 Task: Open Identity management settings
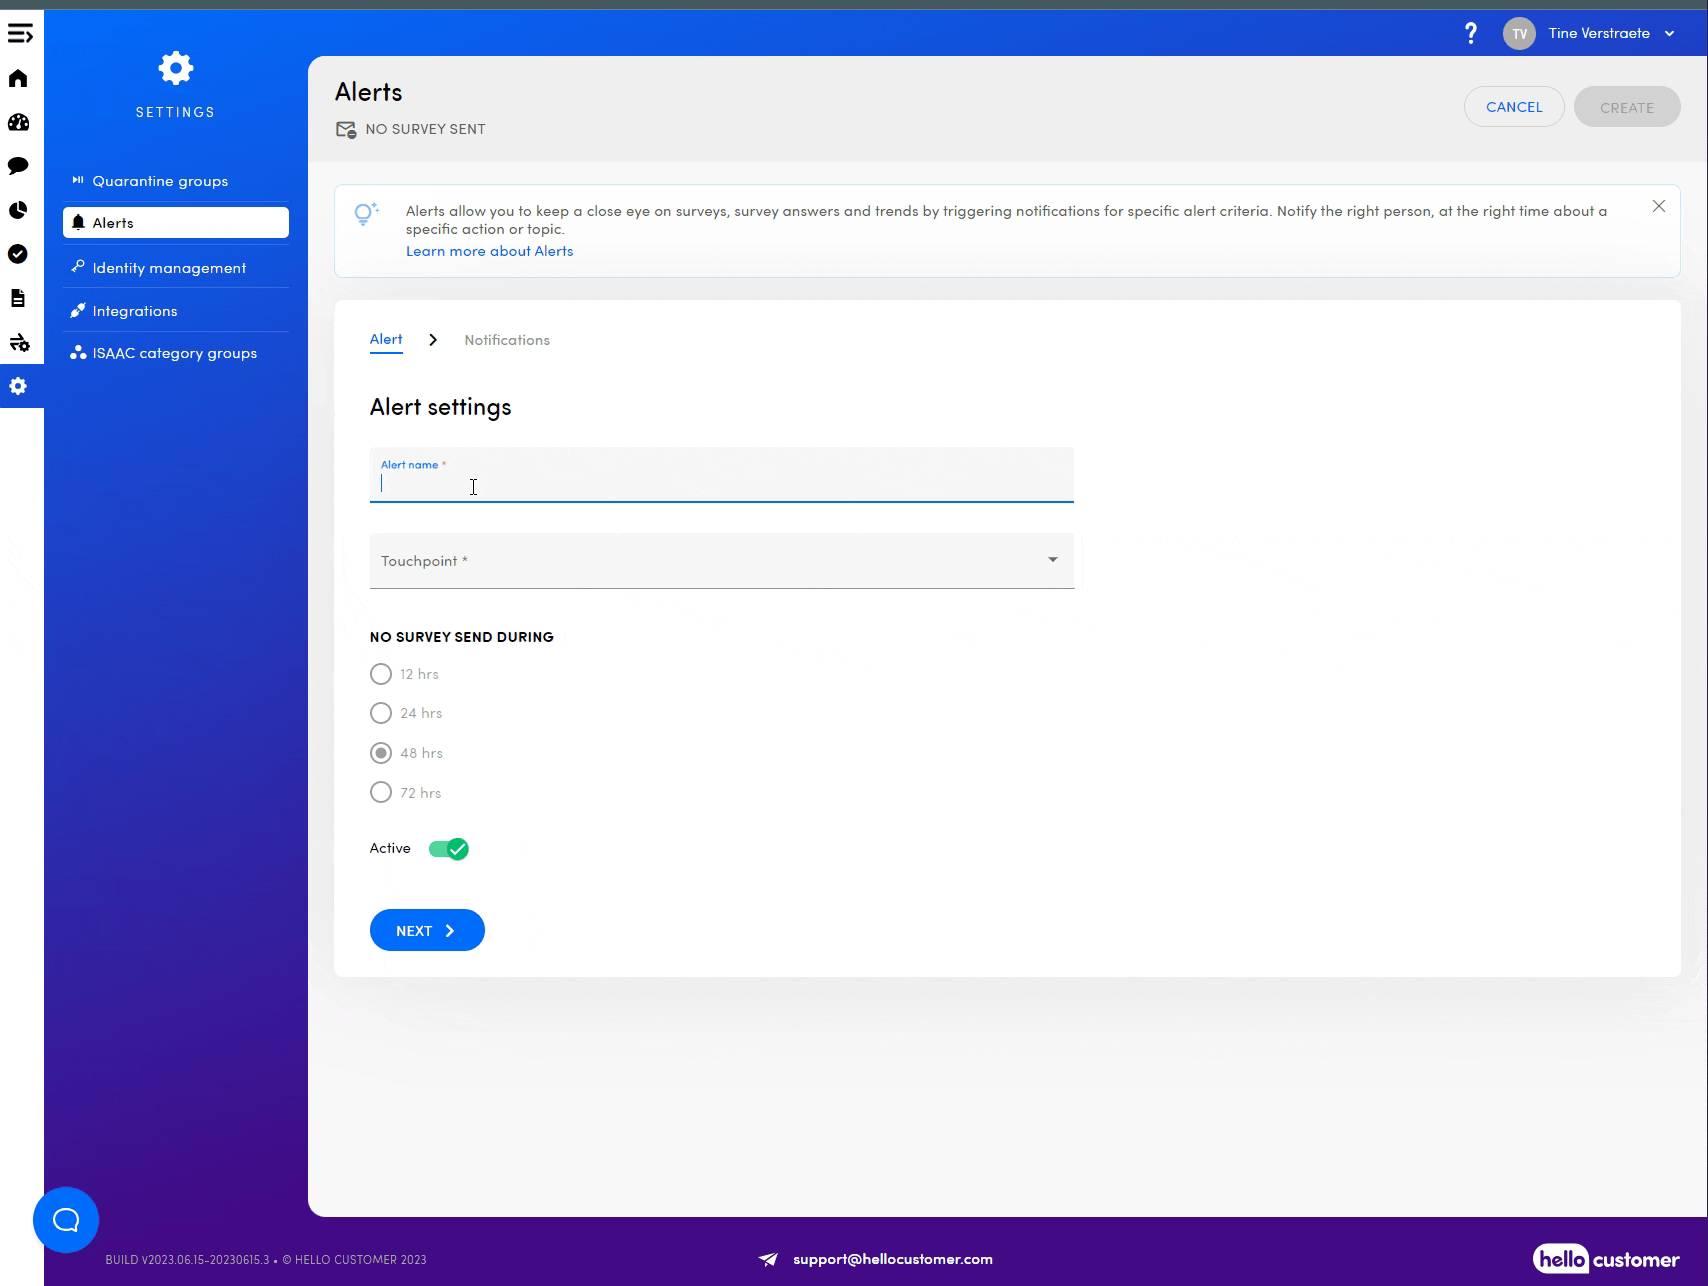[x=169, y=268]
